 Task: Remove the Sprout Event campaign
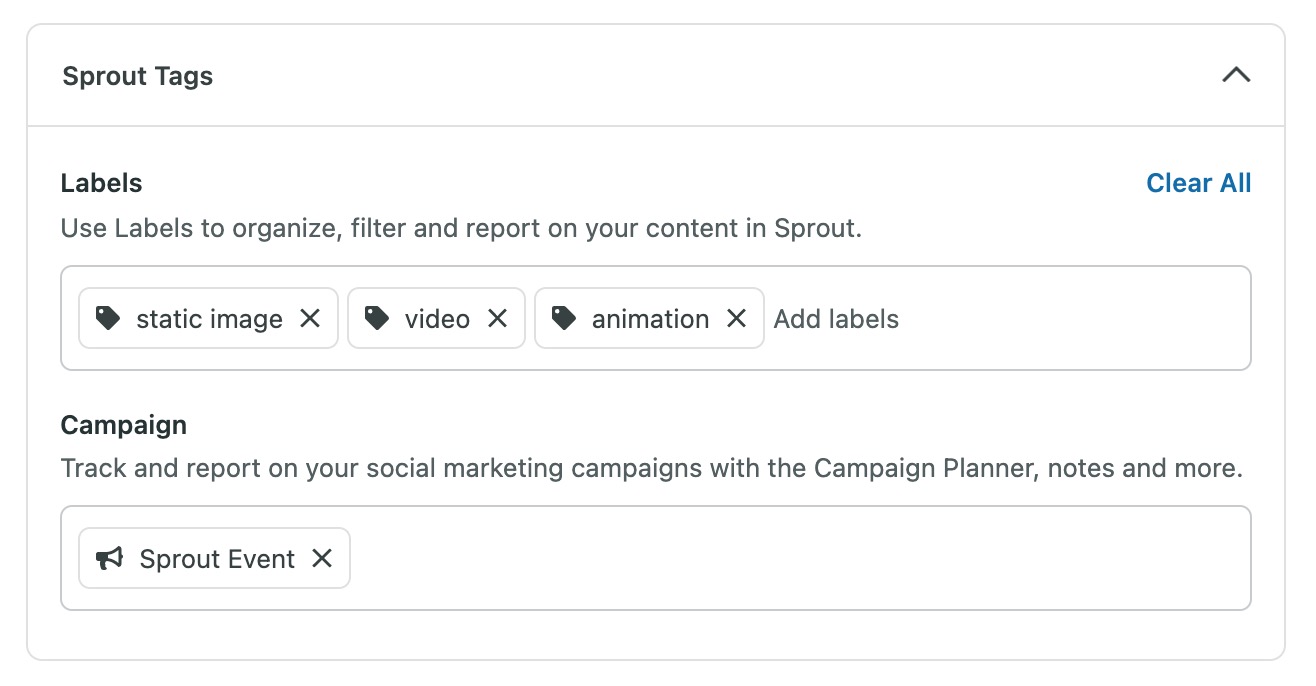click(321, 558)
